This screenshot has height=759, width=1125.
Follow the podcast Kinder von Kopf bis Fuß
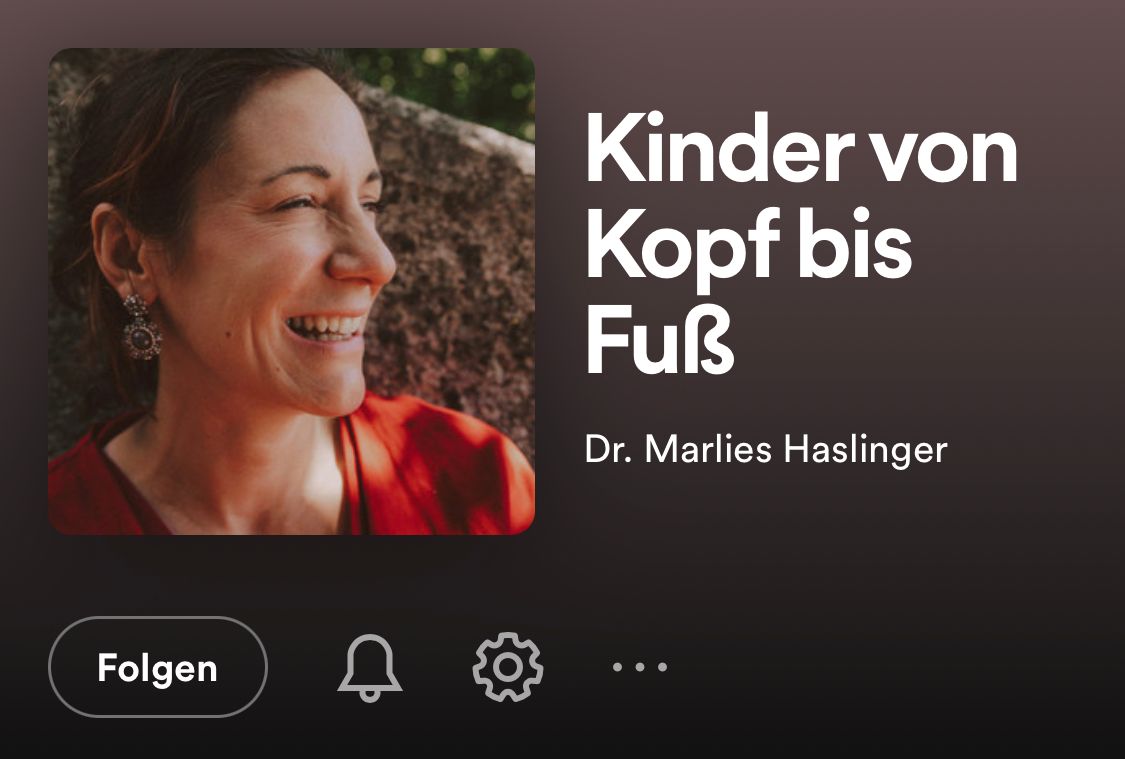158,667
